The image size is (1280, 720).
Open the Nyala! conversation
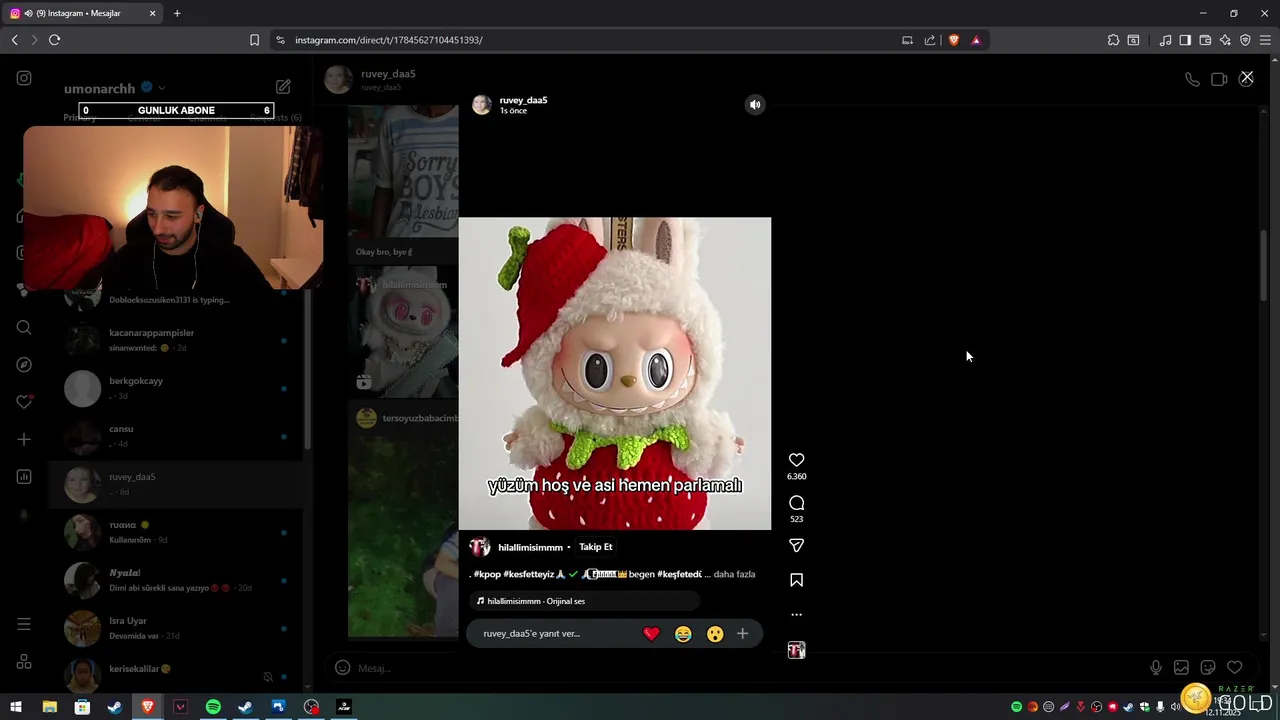pyautogui.click(x=175, y=580)
